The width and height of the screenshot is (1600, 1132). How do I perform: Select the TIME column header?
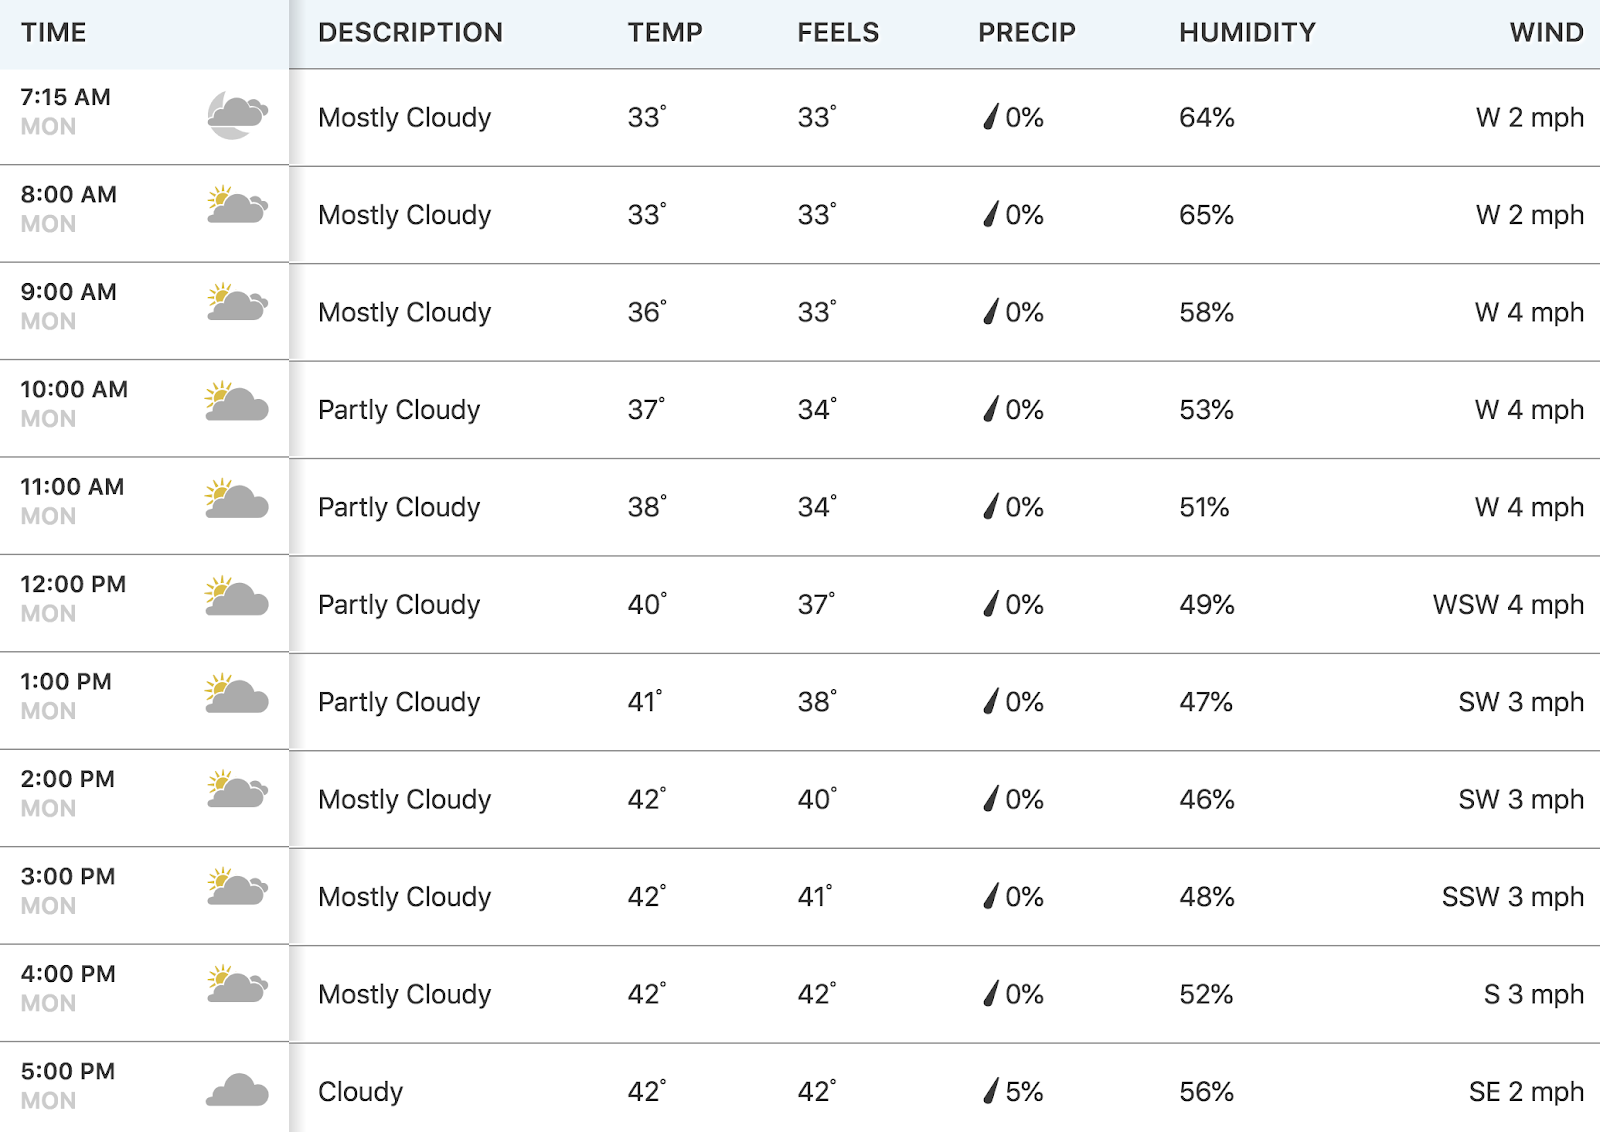coord(54,33)
